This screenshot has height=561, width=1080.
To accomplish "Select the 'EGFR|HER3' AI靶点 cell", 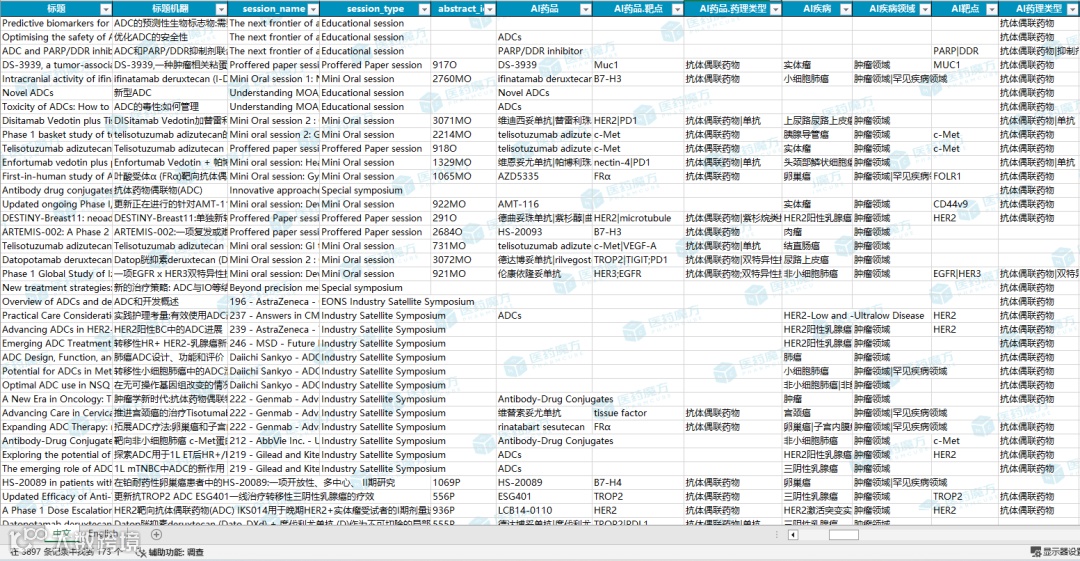I will point(964,274).
